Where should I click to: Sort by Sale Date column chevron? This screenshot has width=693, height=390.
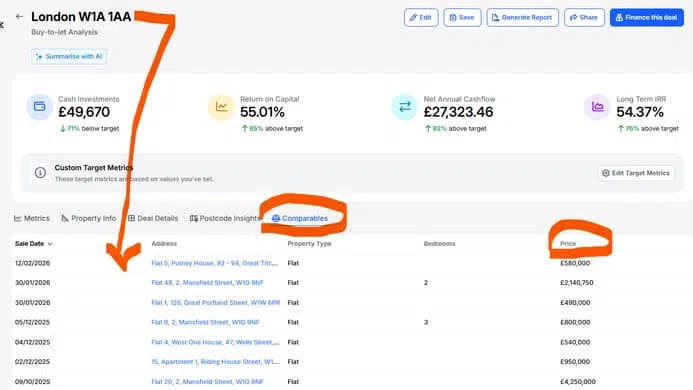[x=50, y=244]
